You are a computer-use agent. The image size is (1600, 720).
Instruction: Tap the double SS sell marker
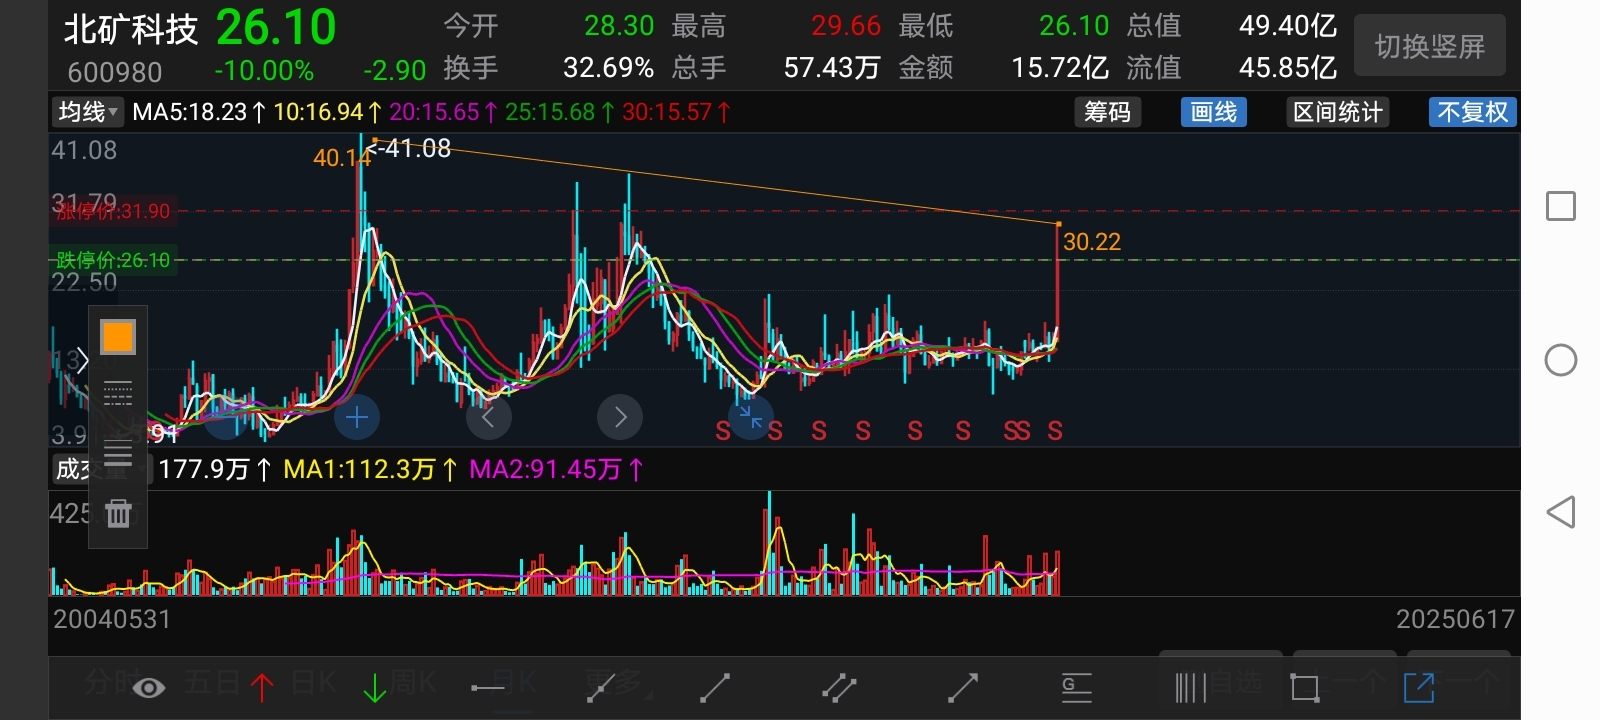pyautogui.click(x=1017, y=431)
